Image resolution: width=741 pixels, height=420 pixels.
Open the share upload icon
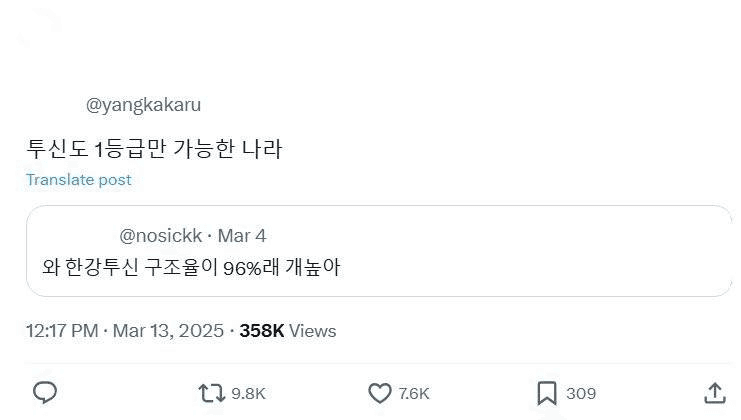click(x=714, y=393)
